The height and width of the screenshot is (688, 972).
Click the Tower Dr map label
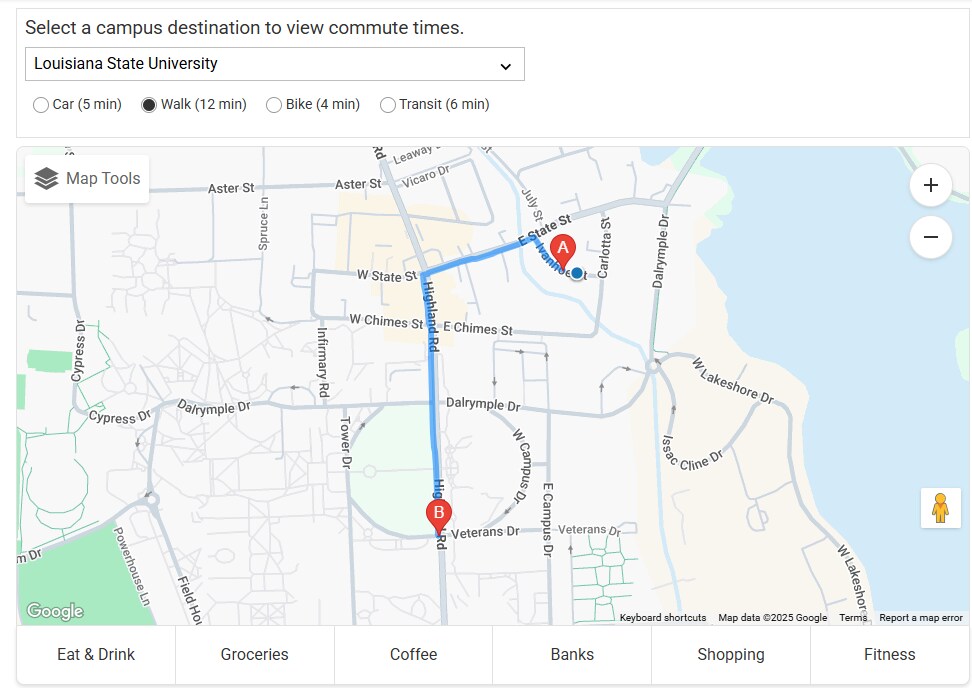(x=346, y=442)
